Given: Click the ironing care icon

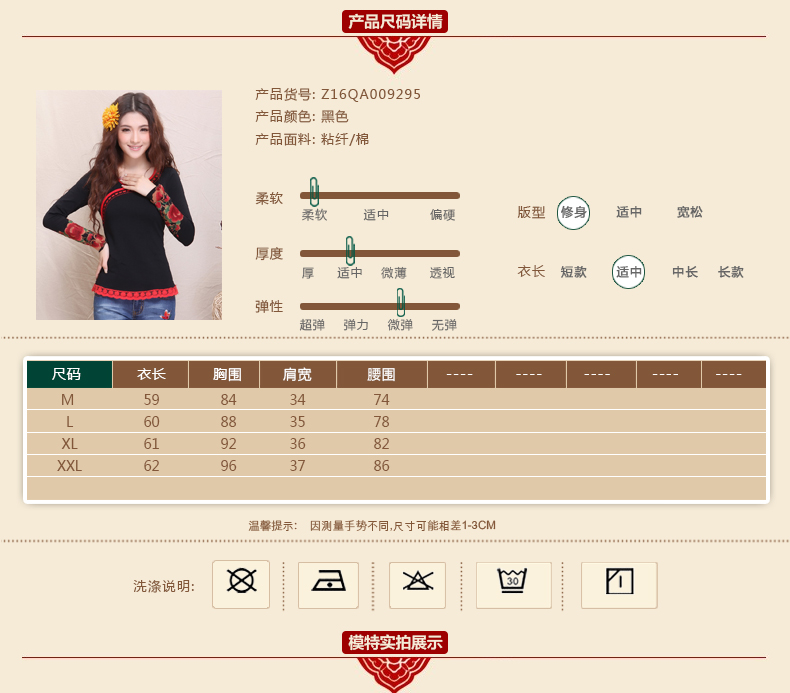Looking at the screenshot, I should (x=329, y=584).
